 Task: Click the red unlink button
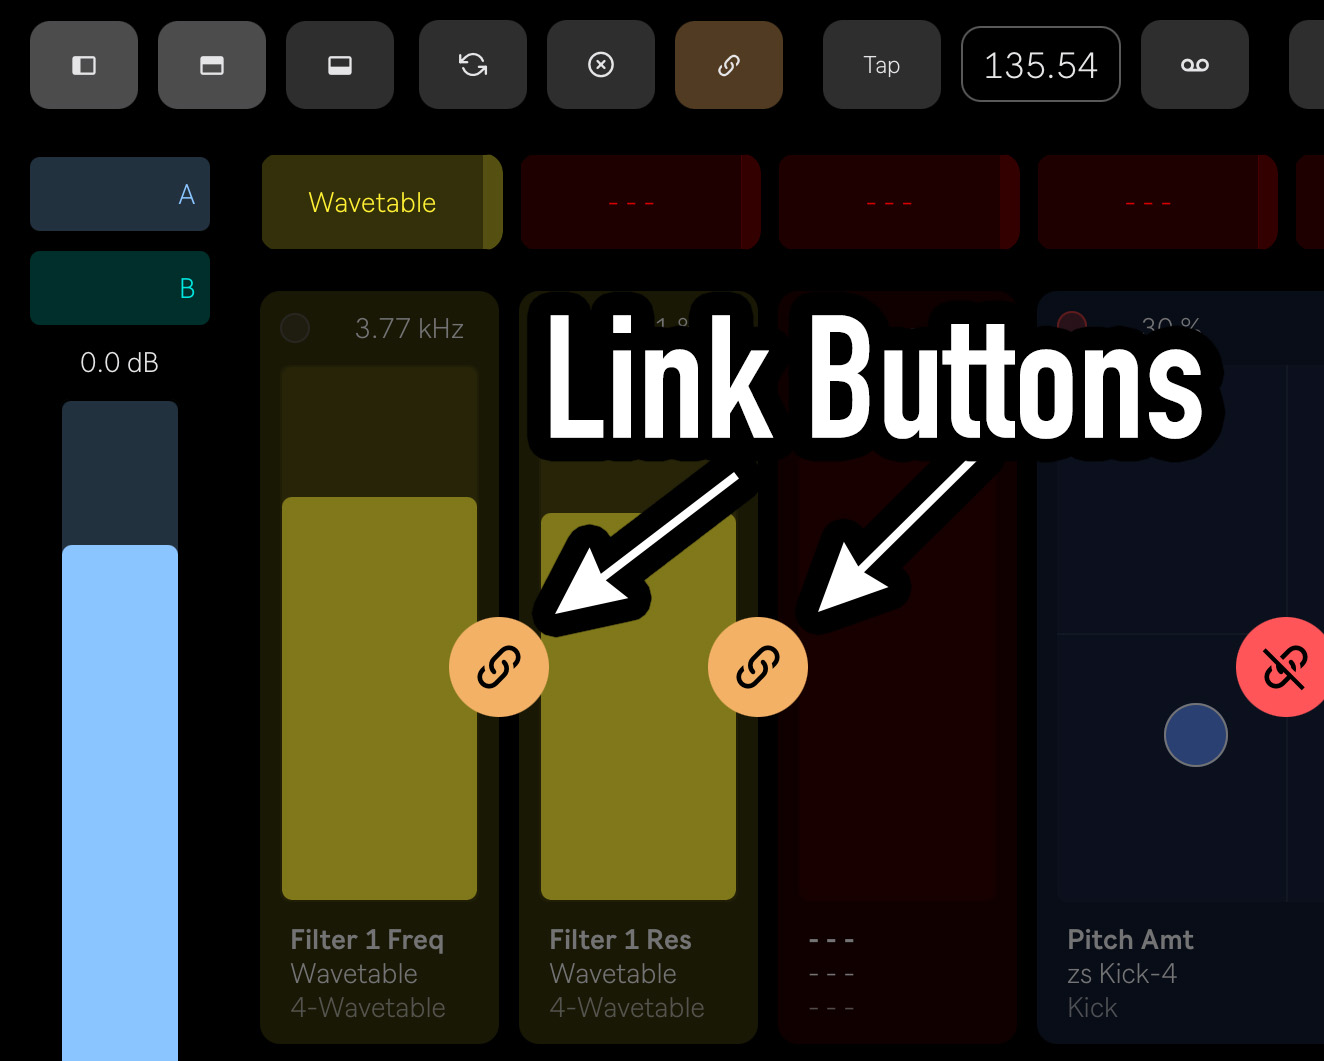(1284, 667)
